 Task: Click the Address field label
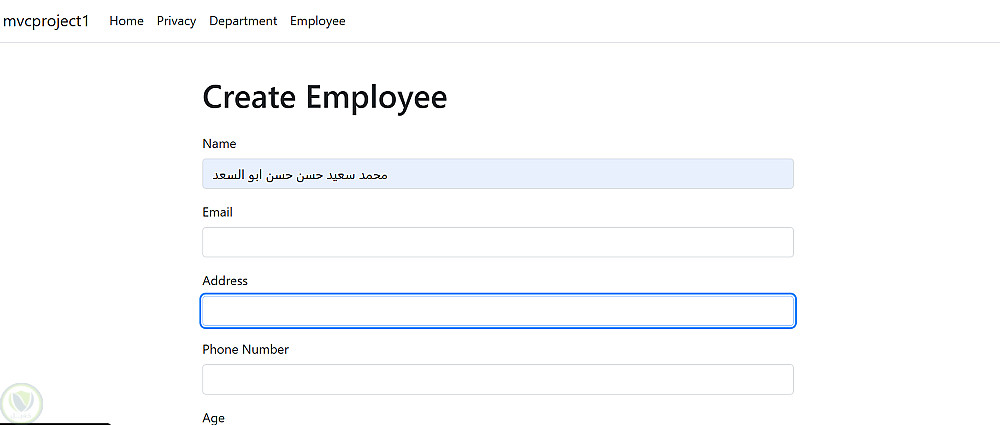pos(225,281)
